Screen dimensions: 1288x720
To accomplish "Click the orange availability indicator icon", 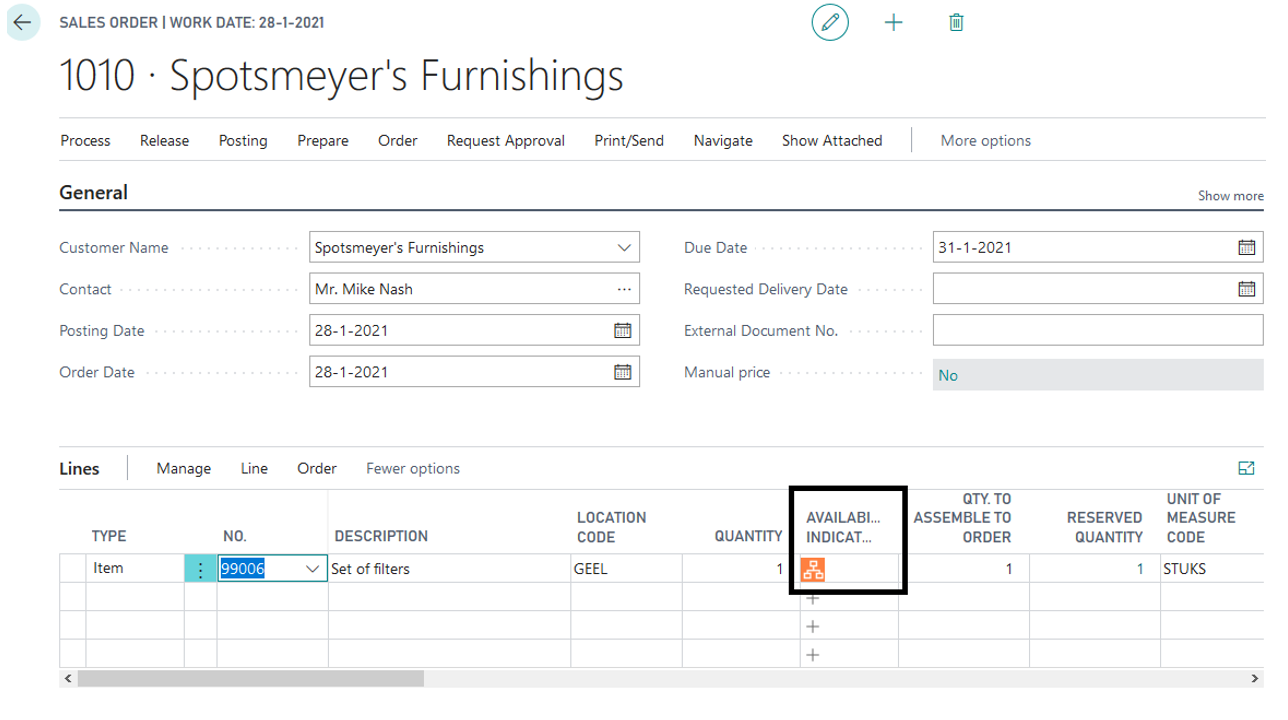I will click(813, 570).
